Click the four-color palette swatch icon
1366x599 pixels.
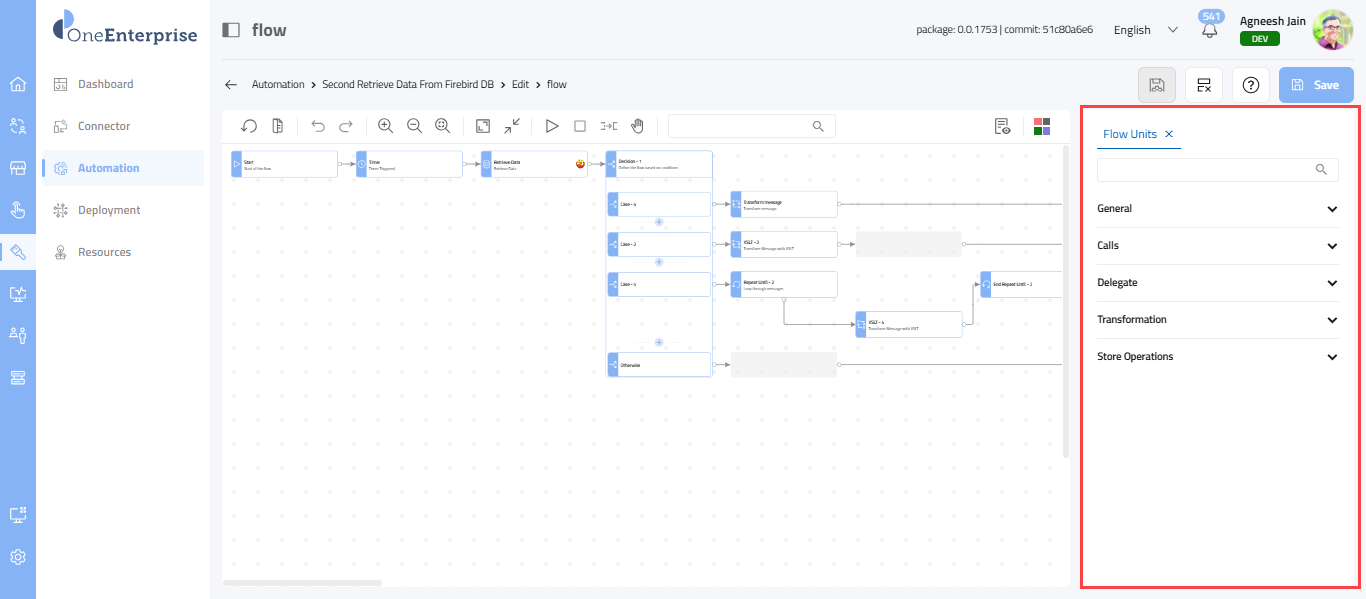pos(1041,126)
